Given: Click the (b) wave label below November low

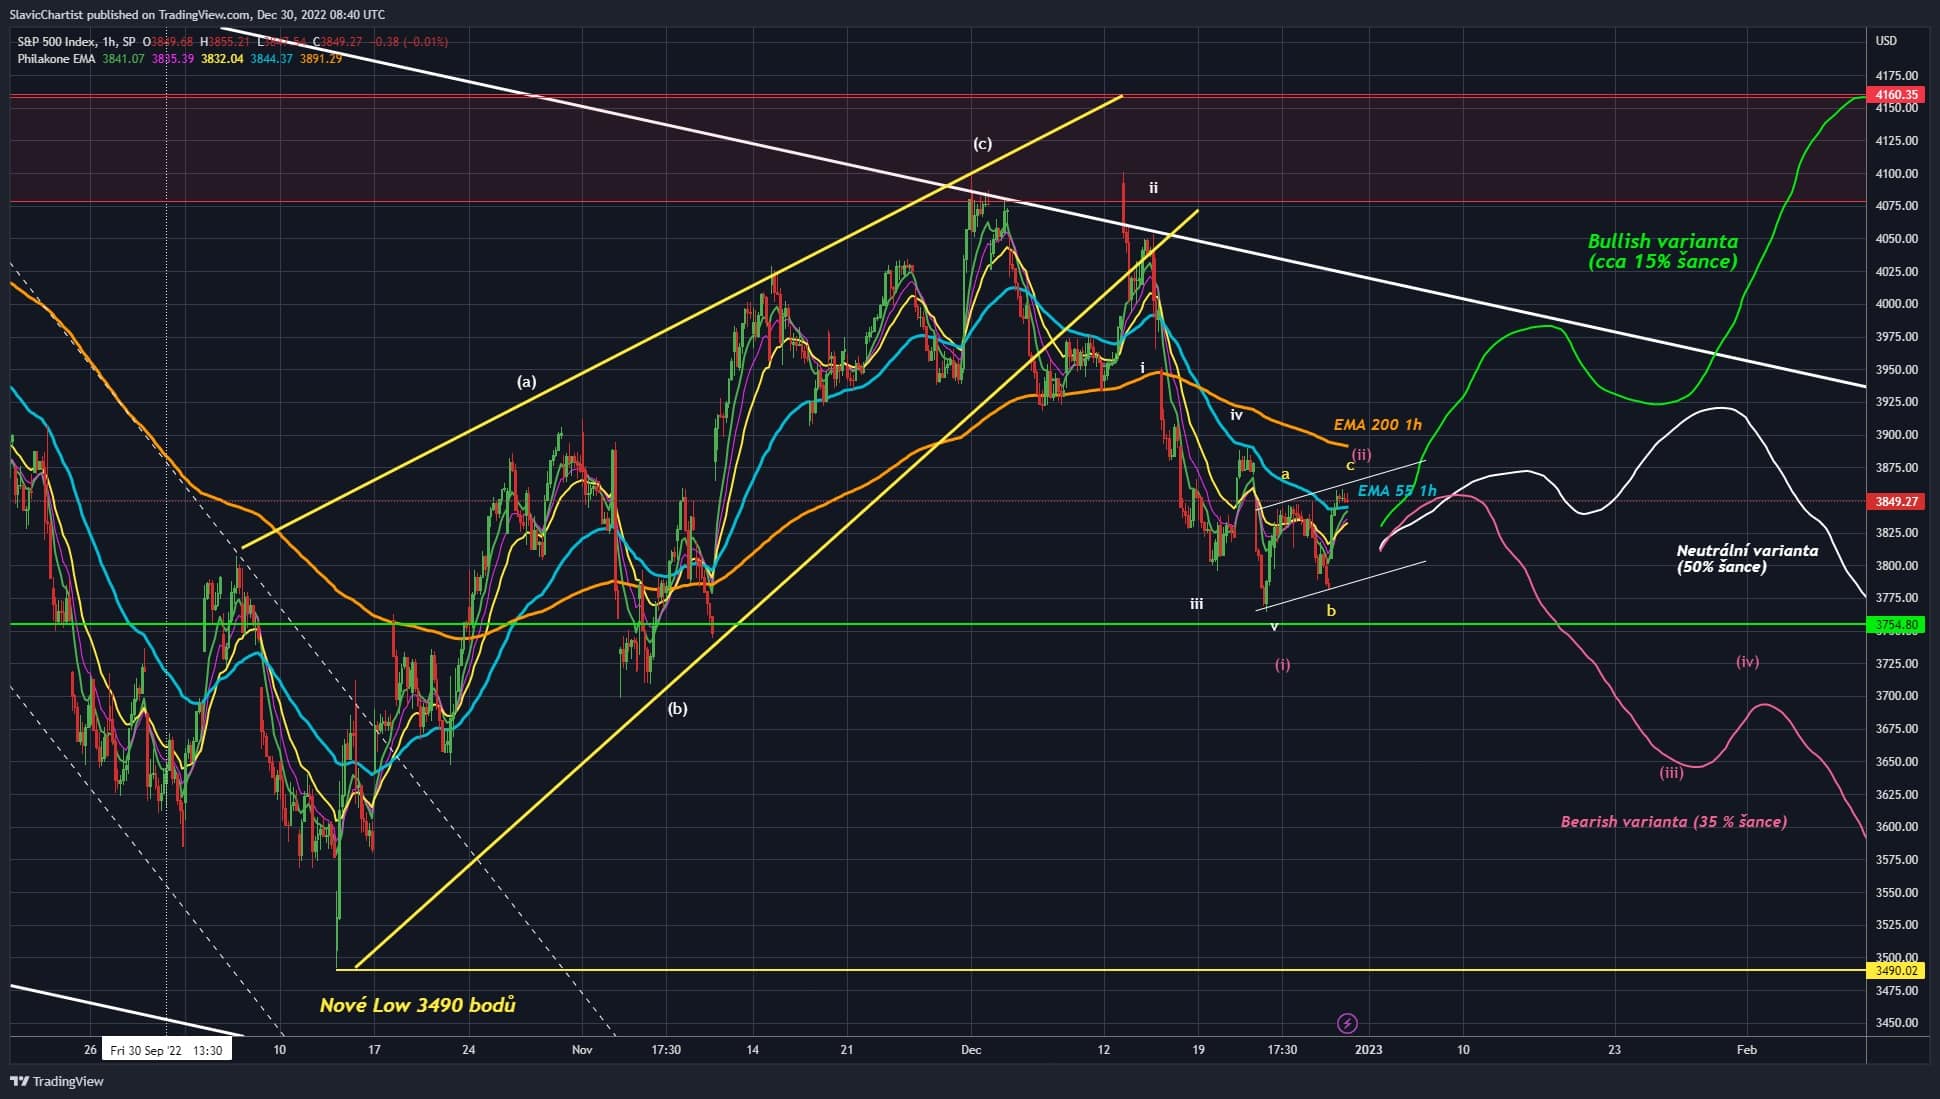Looking at the screenshot, I should (x=678, y=709).
